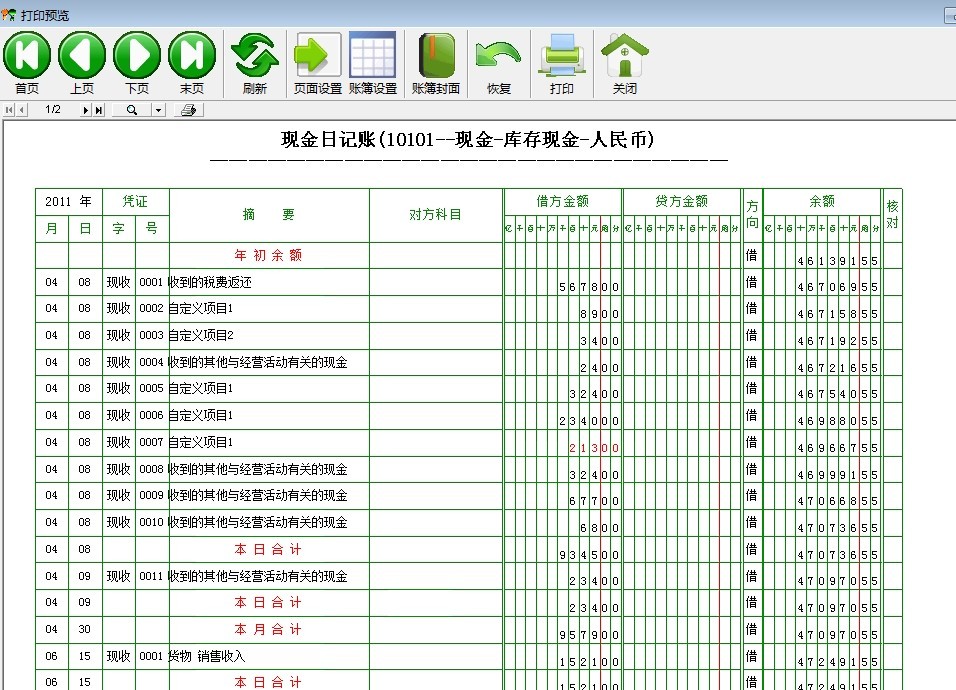The width and height of the screenshot is (956, 690).
Task: Select summary 收到的税费返还
Action: pyautogui.click(x=210, y=282)
